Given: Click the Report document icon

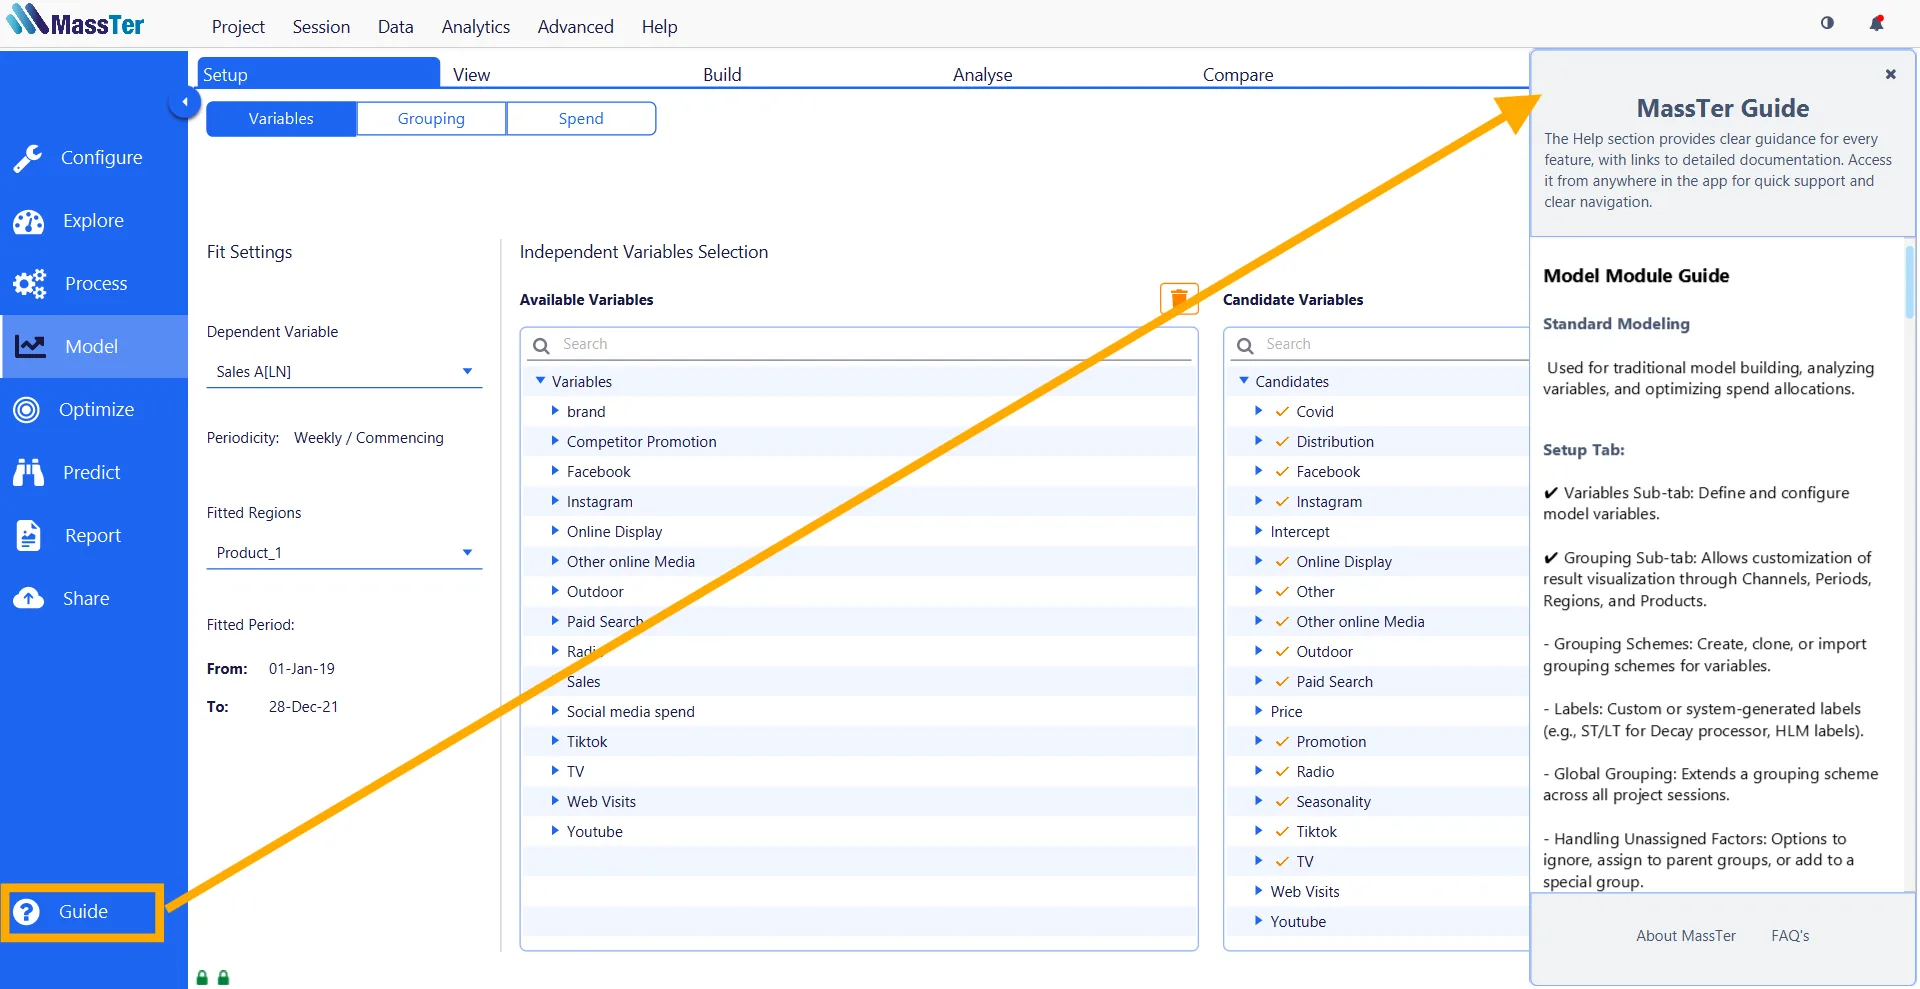Looking at the screenshot, I should [x=28, y=536].
